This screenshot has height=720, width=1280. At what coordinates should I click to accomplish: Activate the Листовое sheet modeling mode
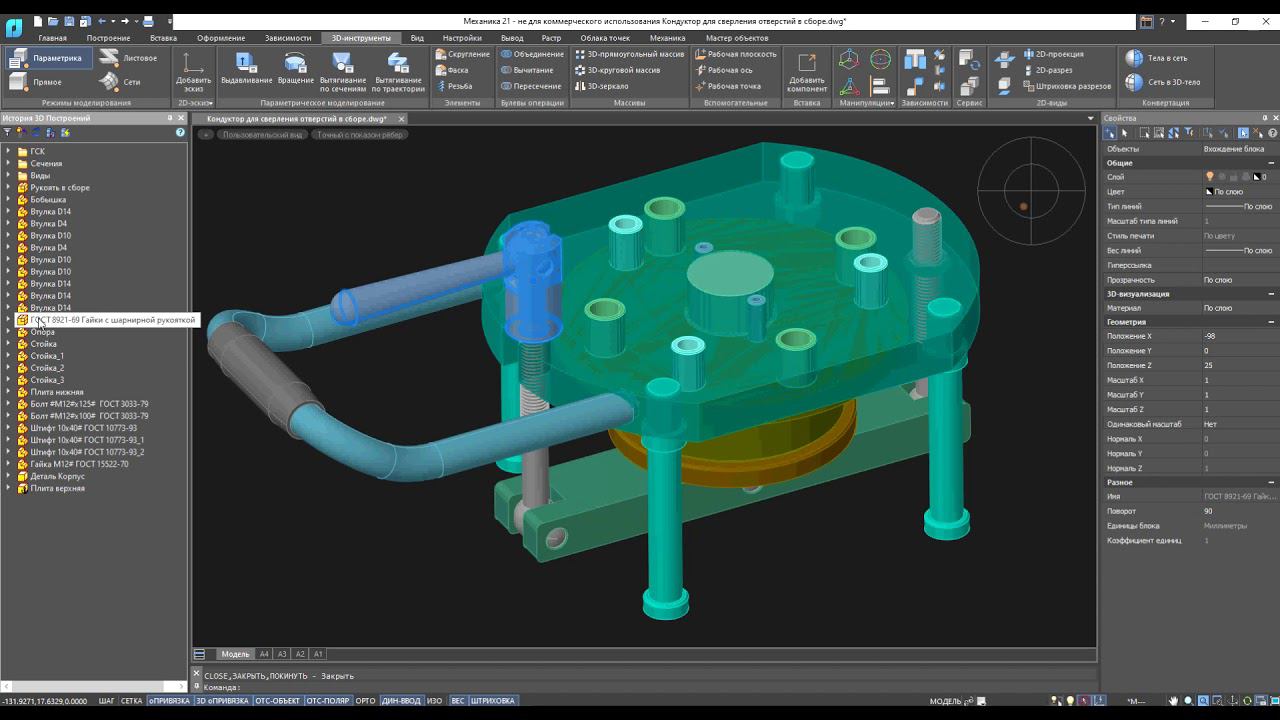[x=130, y=58]
